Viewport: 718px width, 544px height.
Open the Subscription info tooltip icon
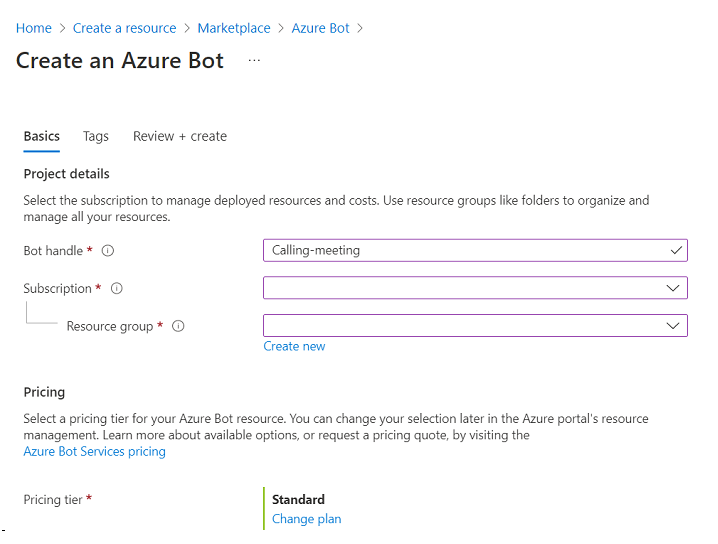117,288
